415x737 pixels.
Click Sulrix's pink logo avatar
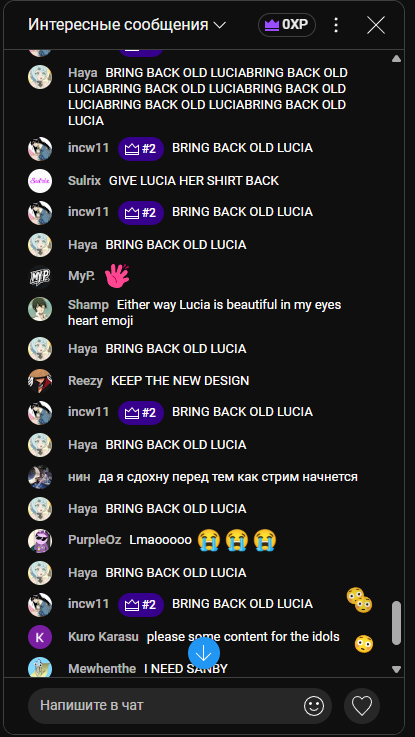pos(40,181)
